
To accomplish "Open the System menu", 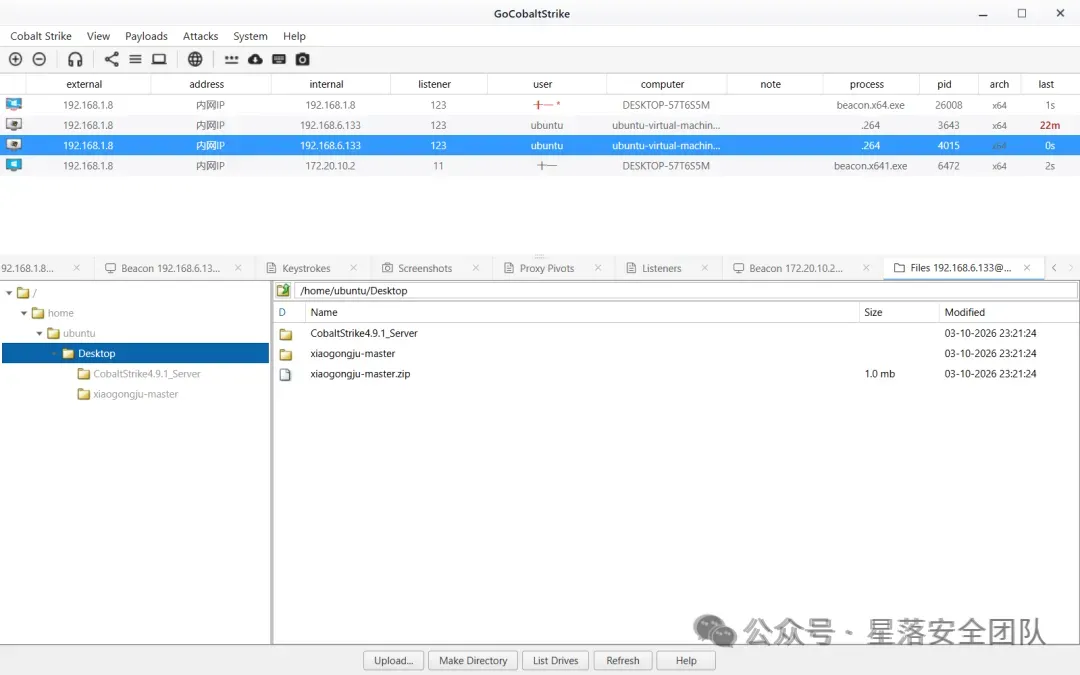I will (250, 36).
